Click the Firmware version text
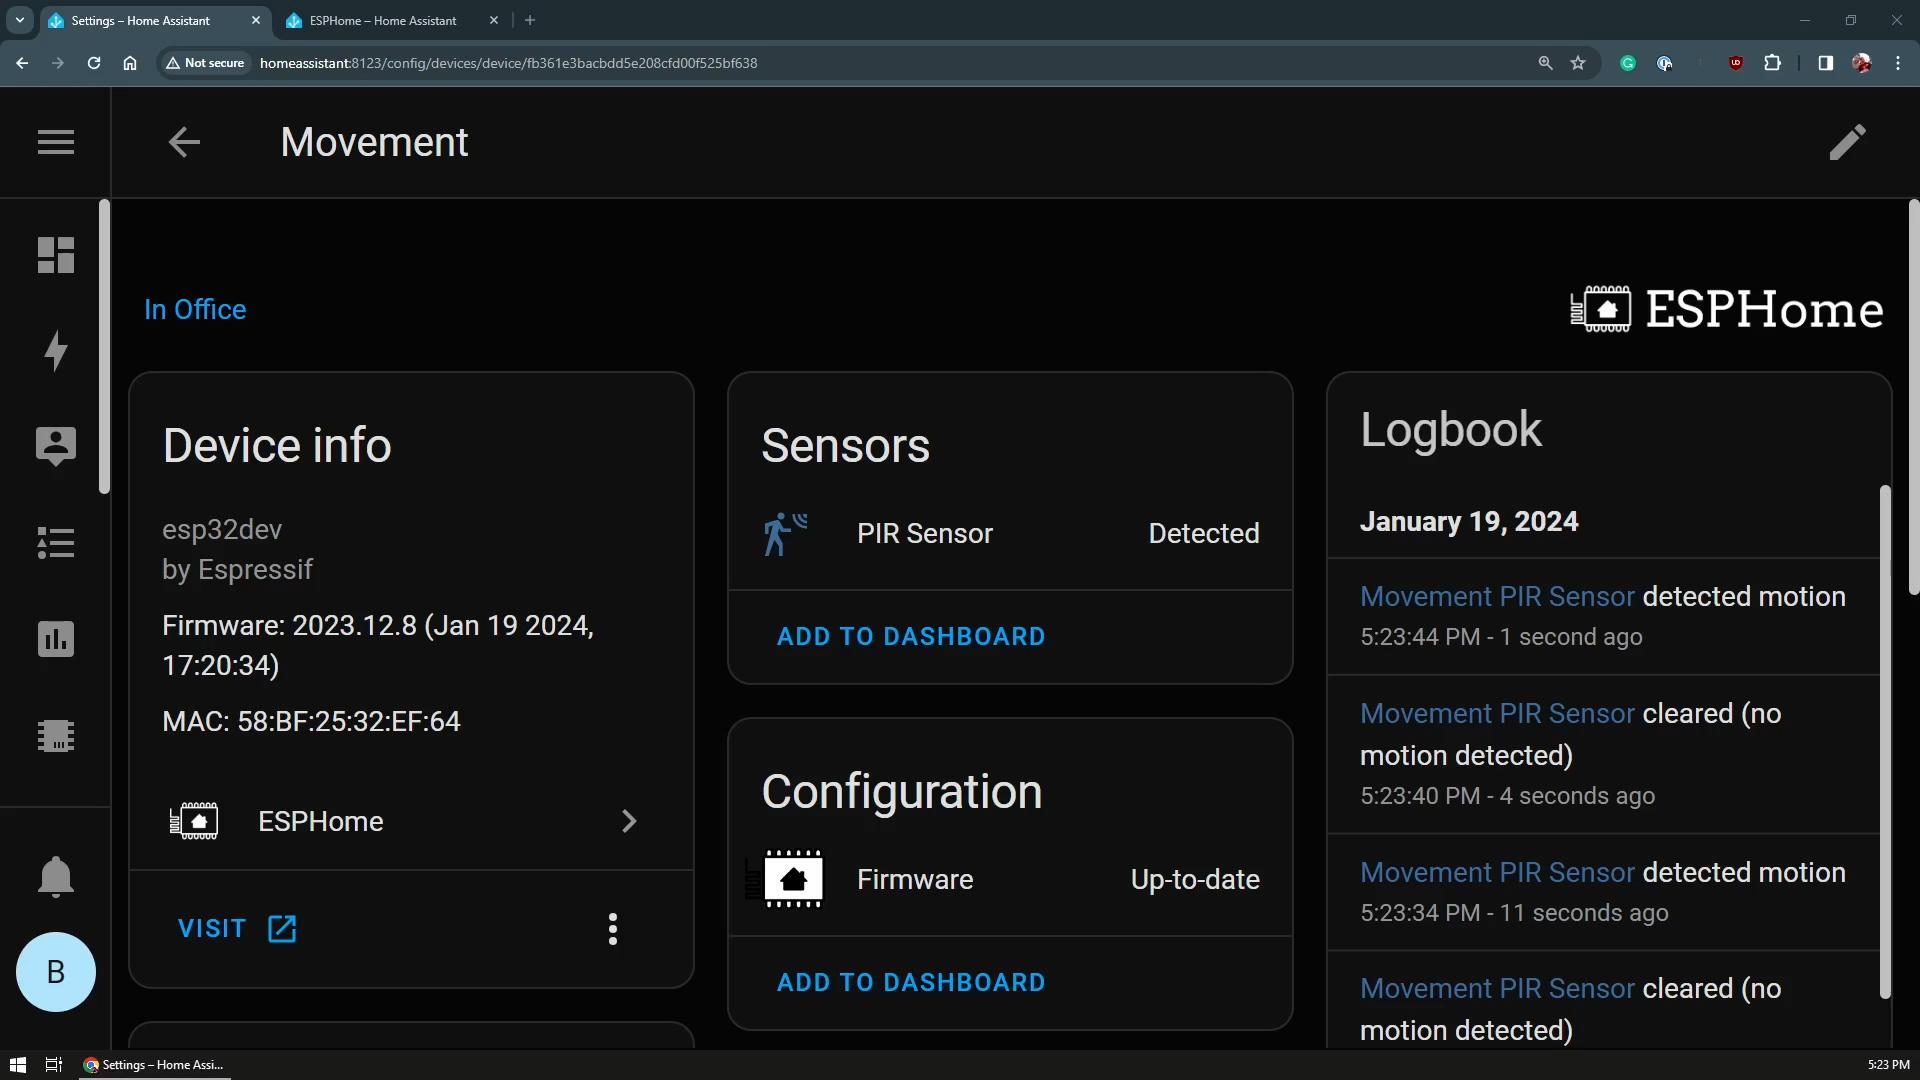1920x1080 pixels. pyautogui.click(x=378, y=646)
